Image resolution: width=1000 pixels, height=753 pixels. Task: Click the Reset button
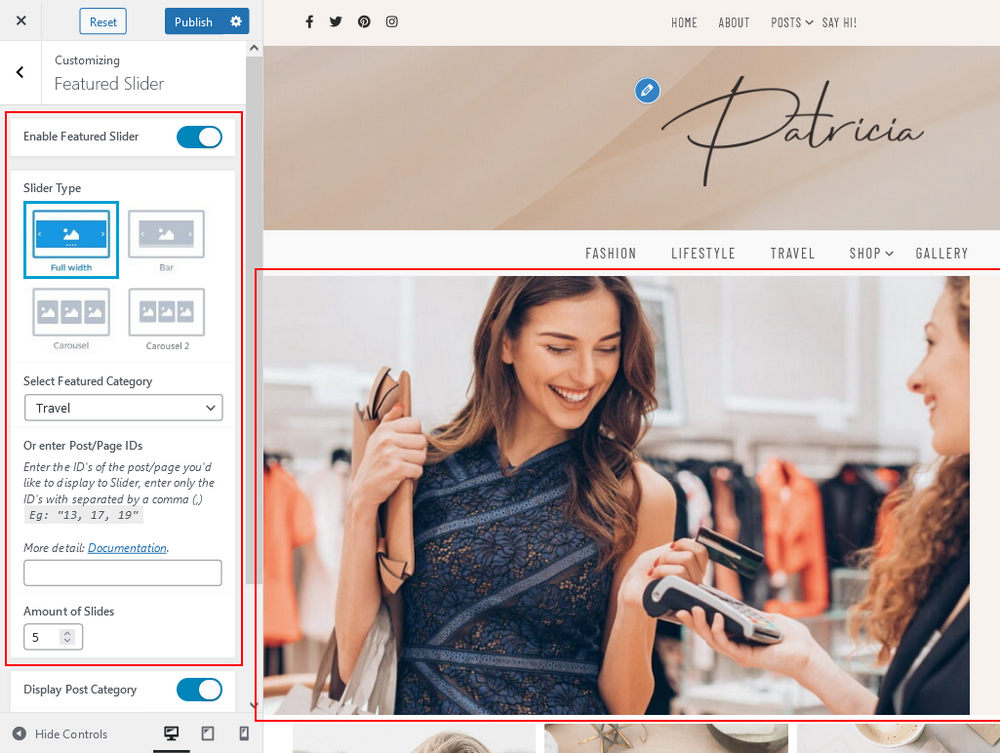103,22
